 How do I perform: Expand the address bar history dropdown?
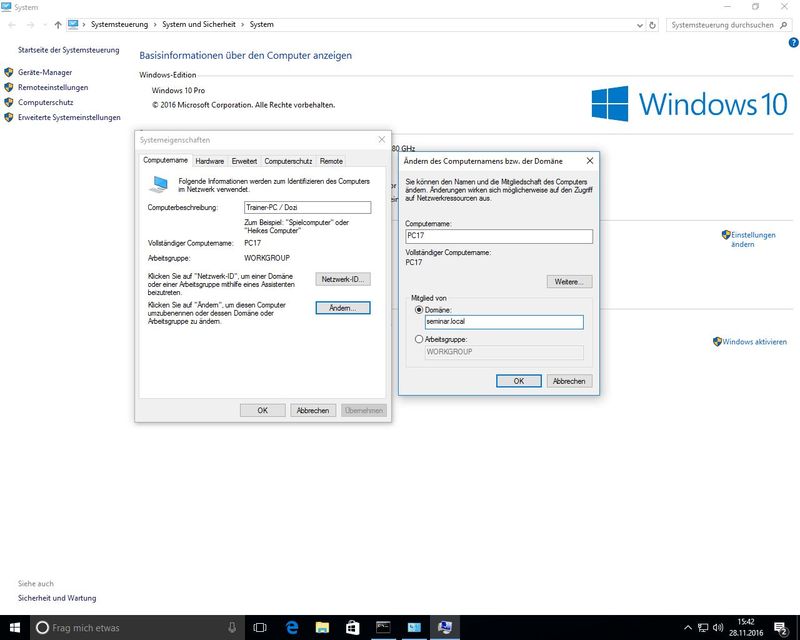(640, 24)
